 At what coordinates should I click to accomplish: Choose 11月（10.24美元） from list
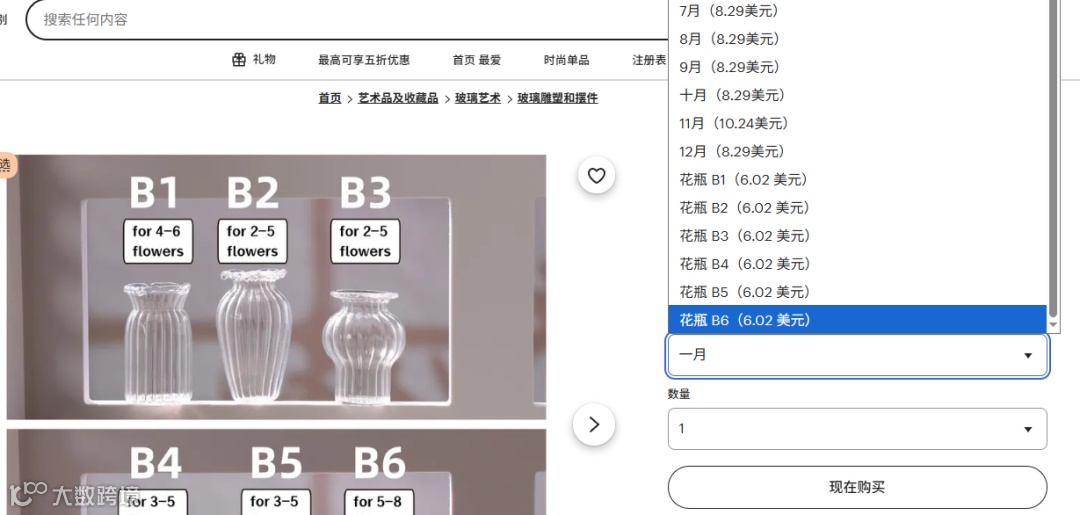click(x=858, y=123)
